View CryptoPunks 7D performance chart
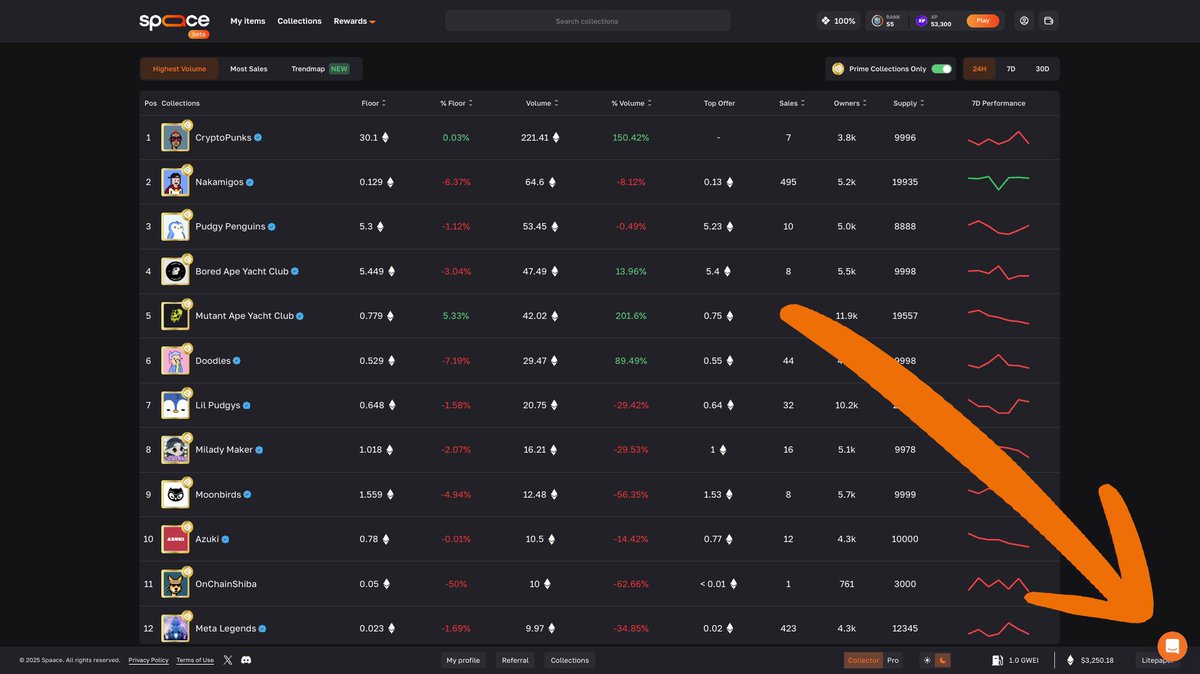Viewport: 1200px width, 674px height. coord(998,138)
